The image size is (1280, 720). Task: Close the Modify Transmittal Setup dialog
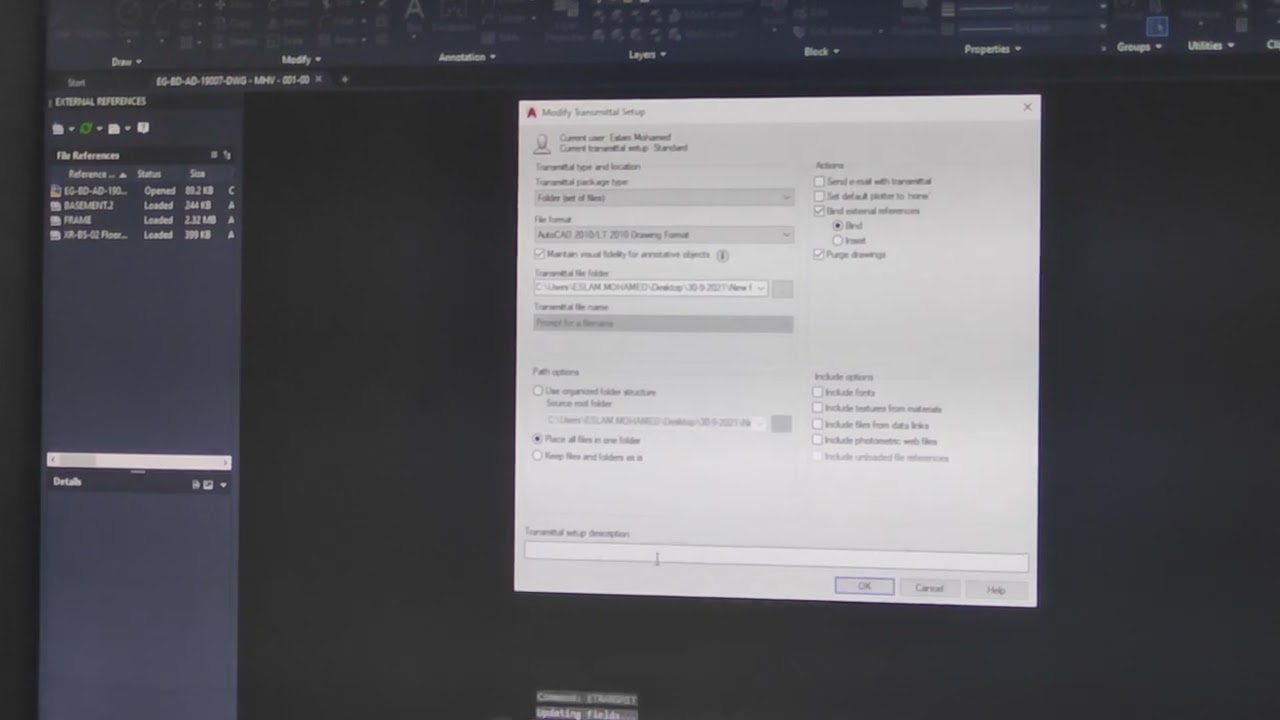coord(1027,107)
